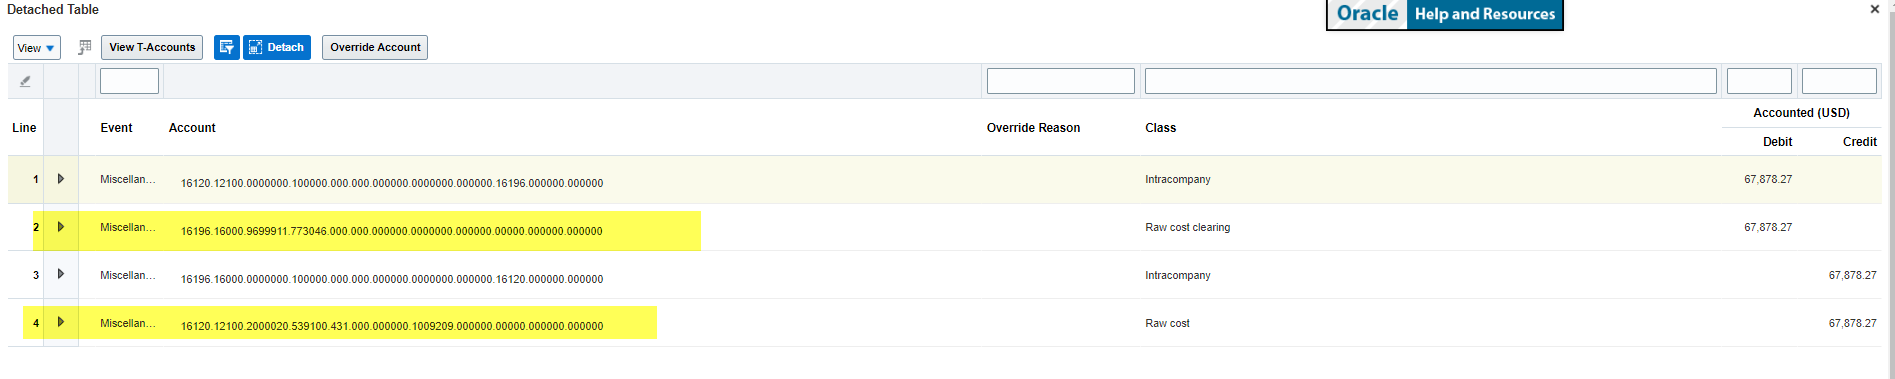Open the View dropdown menu
Image resolution: width=1895 pixels, height=379 pixels.
37,48
